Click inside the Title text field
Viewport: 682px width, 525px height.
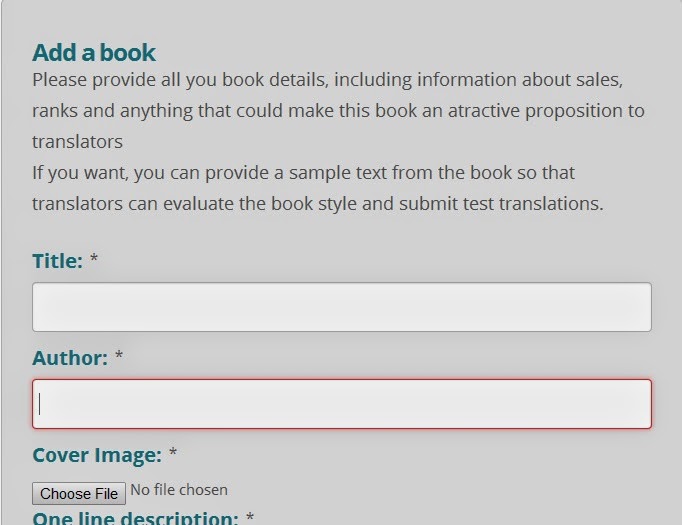[x=342, y=307]
